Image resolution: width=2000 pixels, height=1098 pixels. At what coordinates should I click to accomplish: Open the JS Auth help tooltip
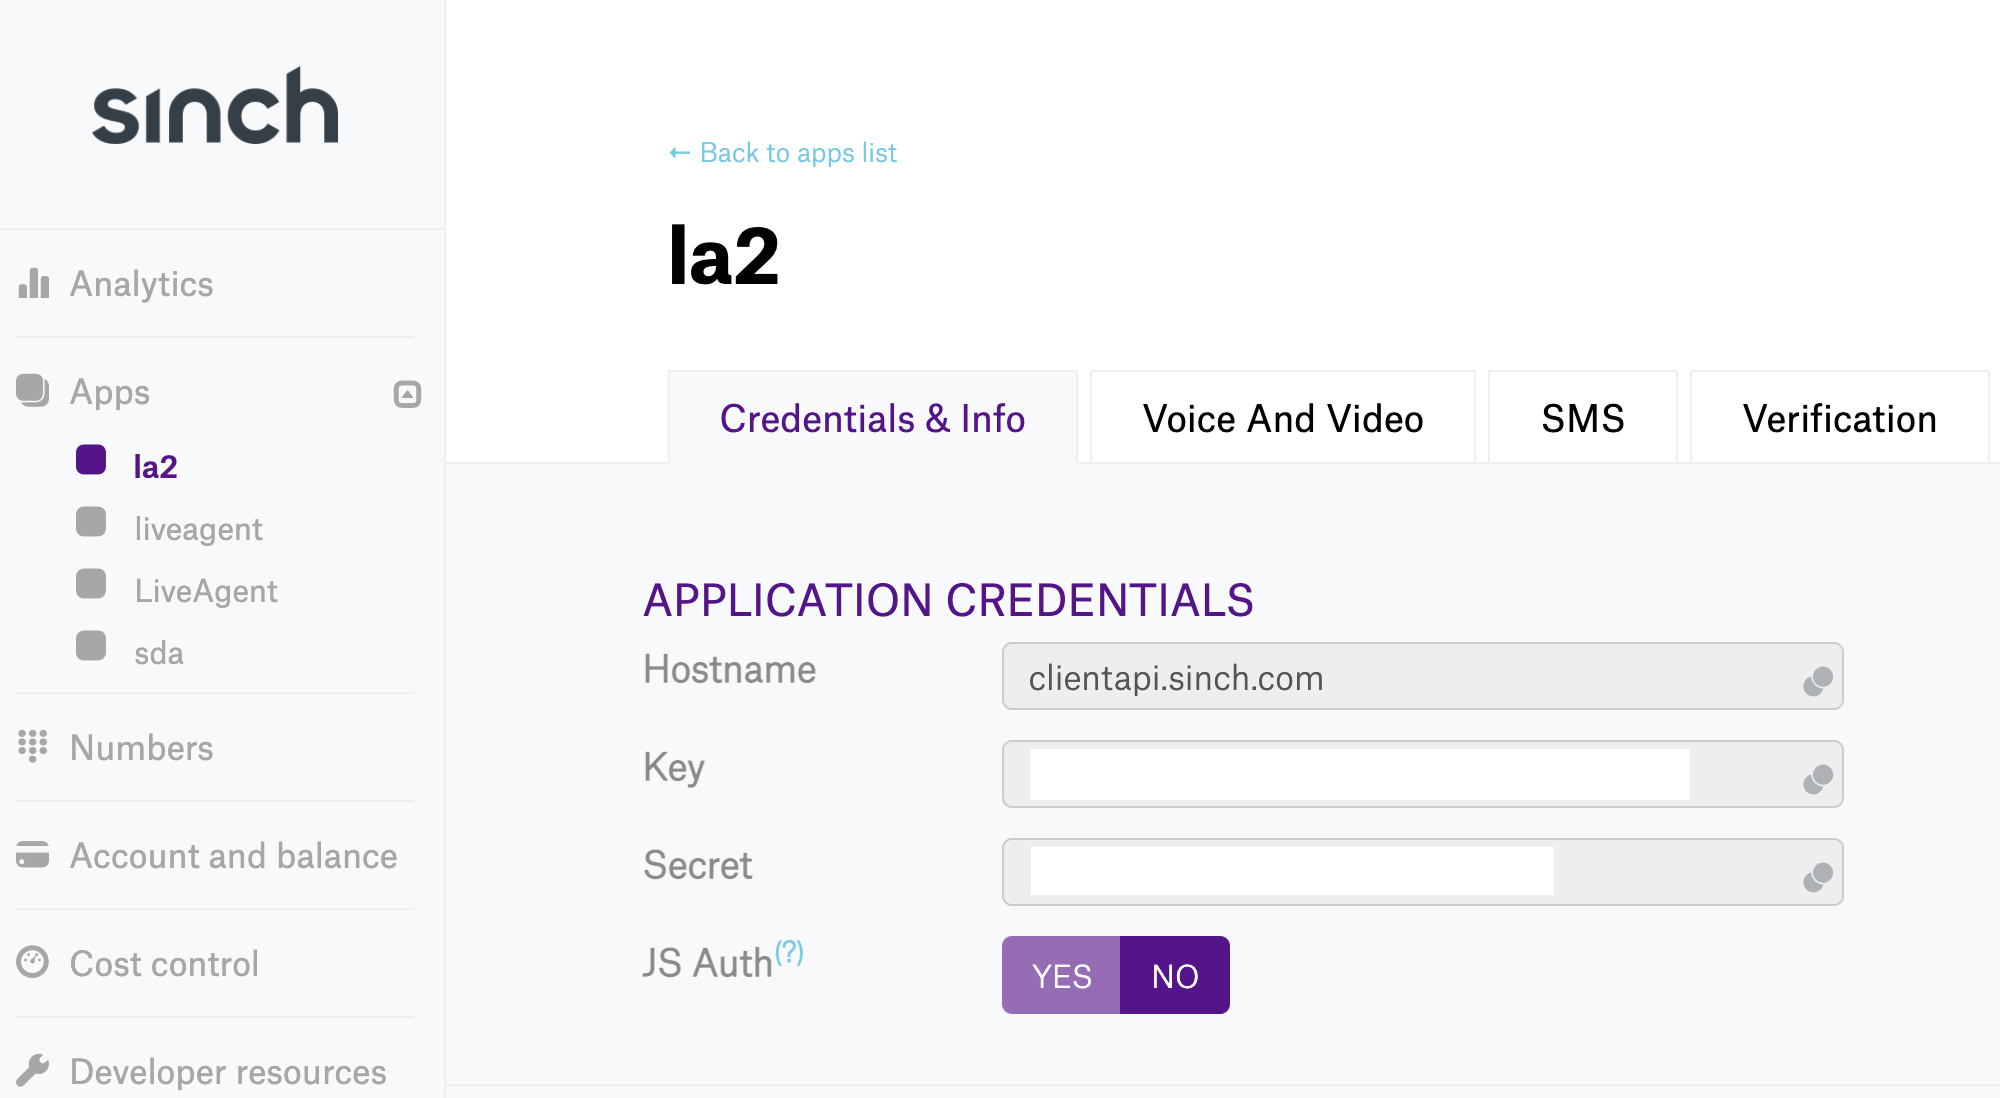tap(790, 951)
